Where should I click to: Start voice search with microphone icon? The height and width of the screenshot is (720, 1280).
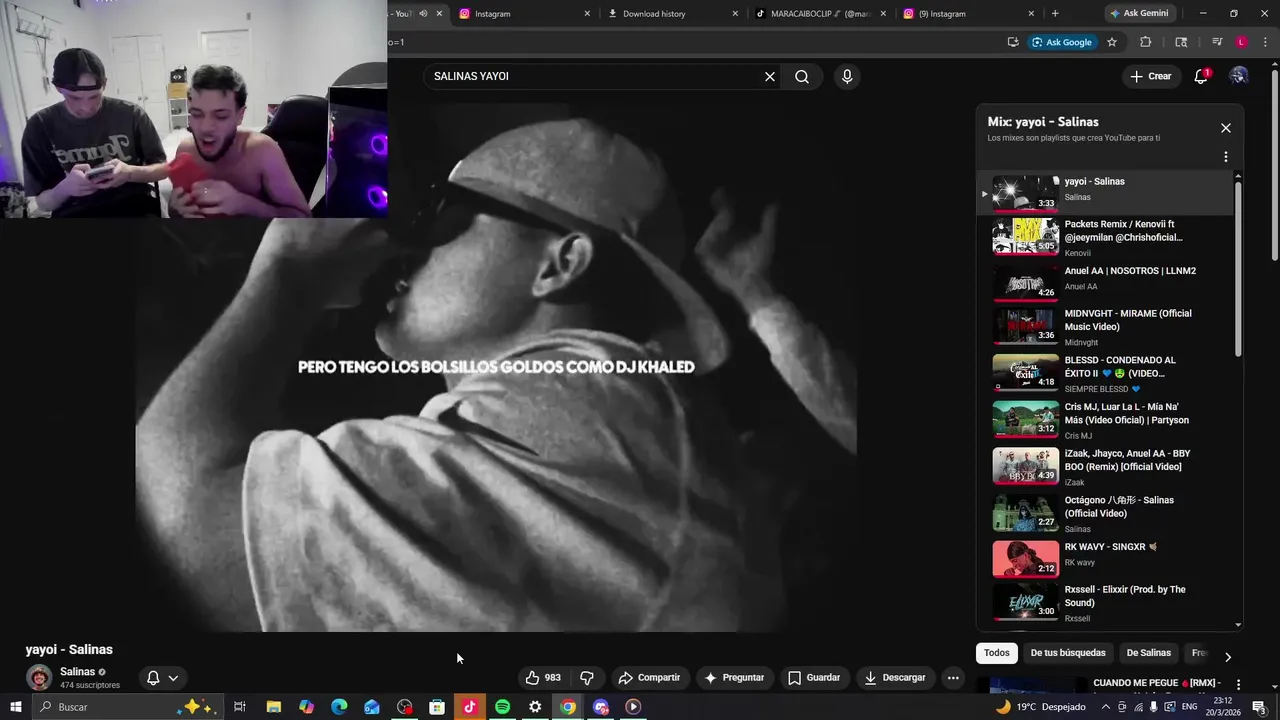tap(847, 77)
